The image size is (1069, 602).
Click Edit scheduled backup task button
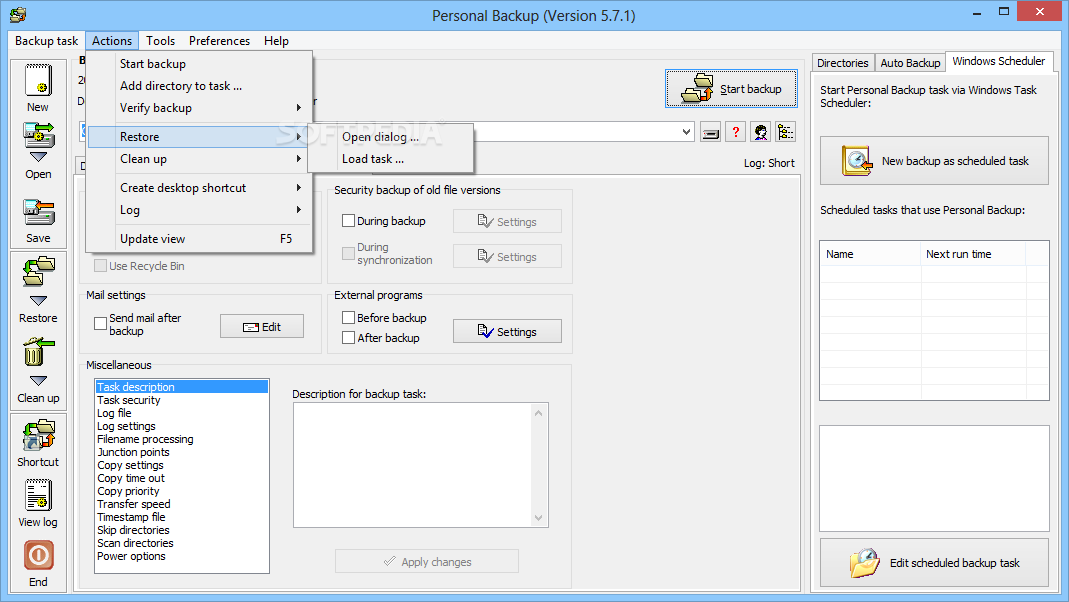pos(934,562)
